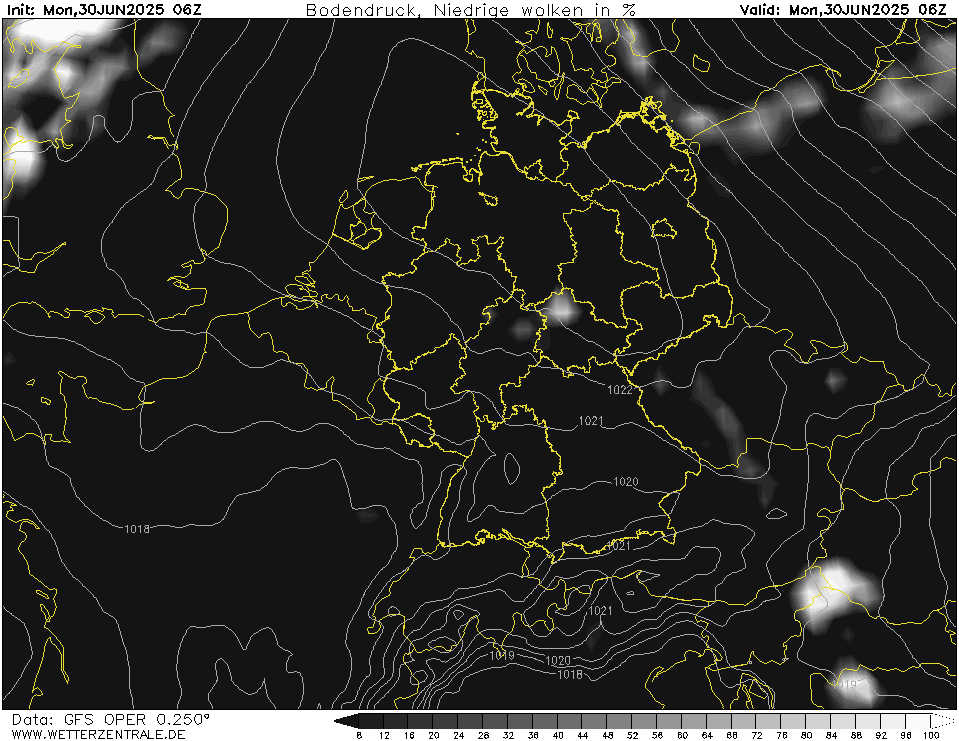Click the colorbar value 84
Screen dimensions: 959x741
click(831, 735)
